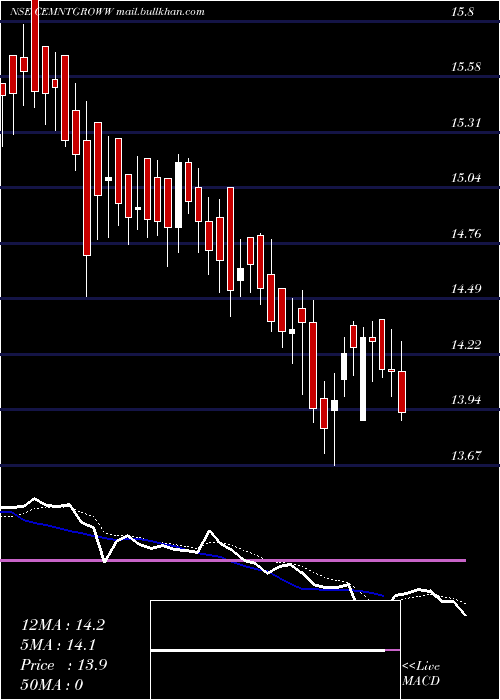
Task: Select the 14.22 price axis label
Action: click(466, 345)
